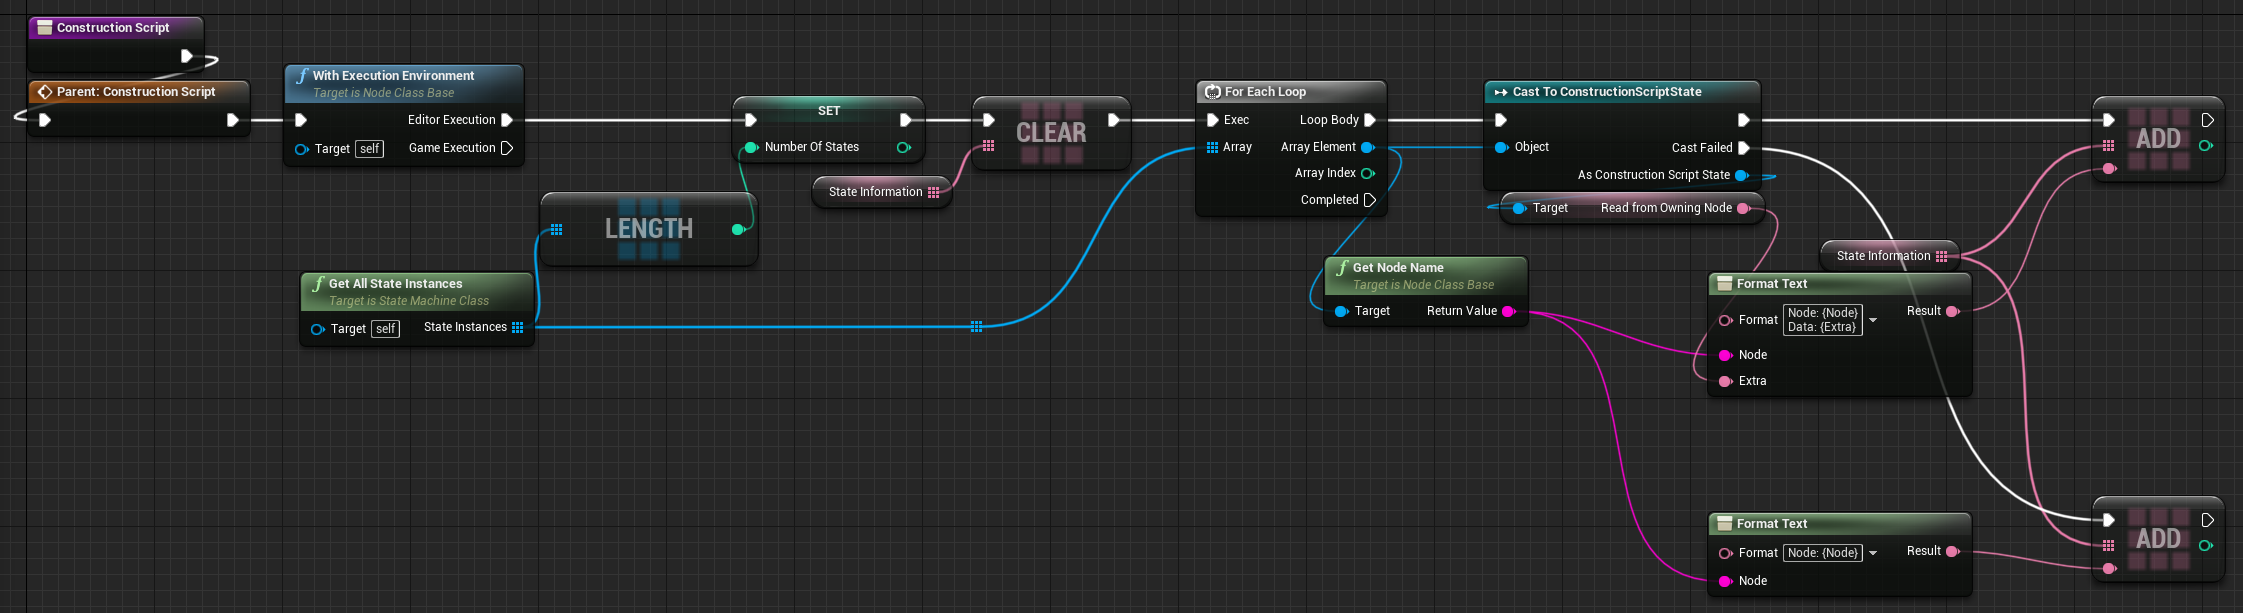Click the Completed pin on For Each Loop
Image resolution: width=2243 pixels, height=613 pixels.
[1370, 200]
